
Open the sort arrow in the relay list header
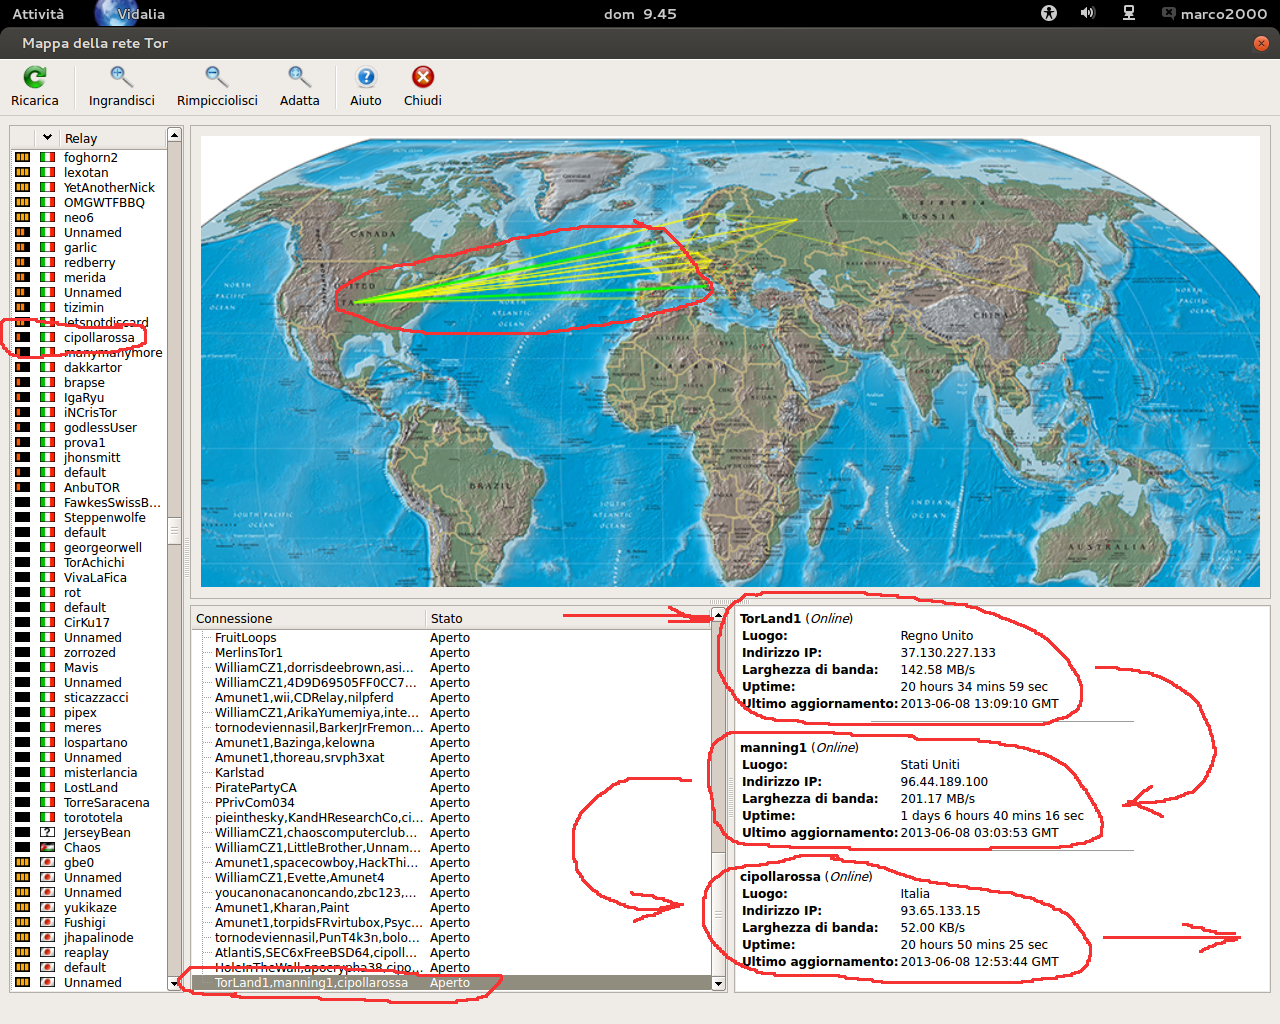tap(47, 138)
